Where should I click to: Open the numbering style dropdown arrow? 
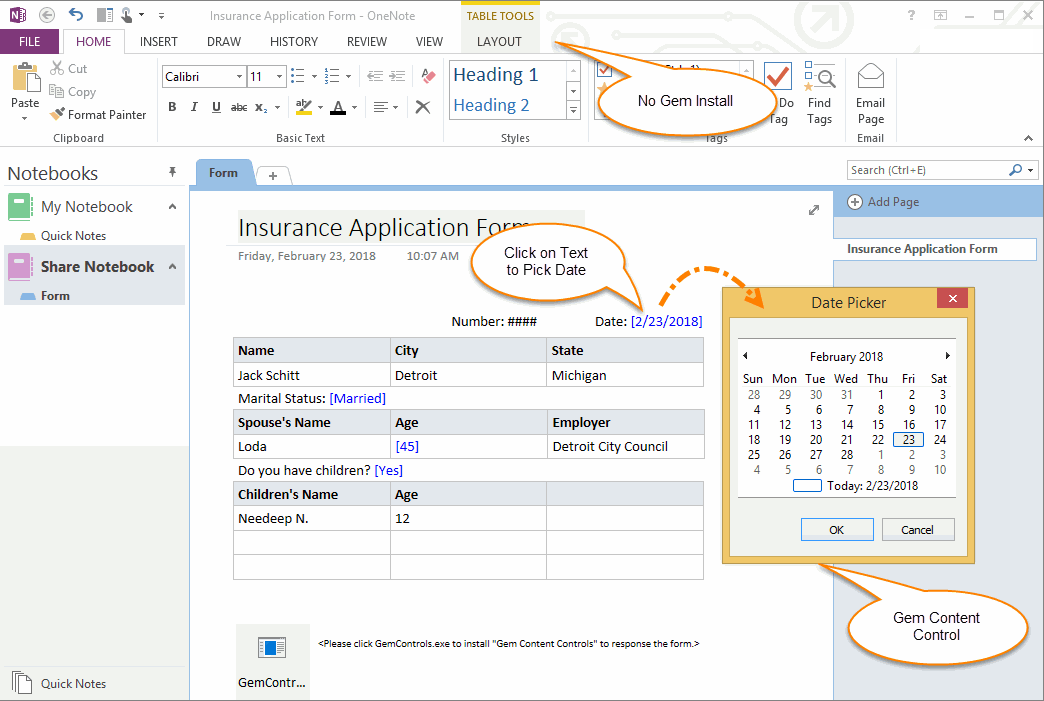[x=348, y=77]
